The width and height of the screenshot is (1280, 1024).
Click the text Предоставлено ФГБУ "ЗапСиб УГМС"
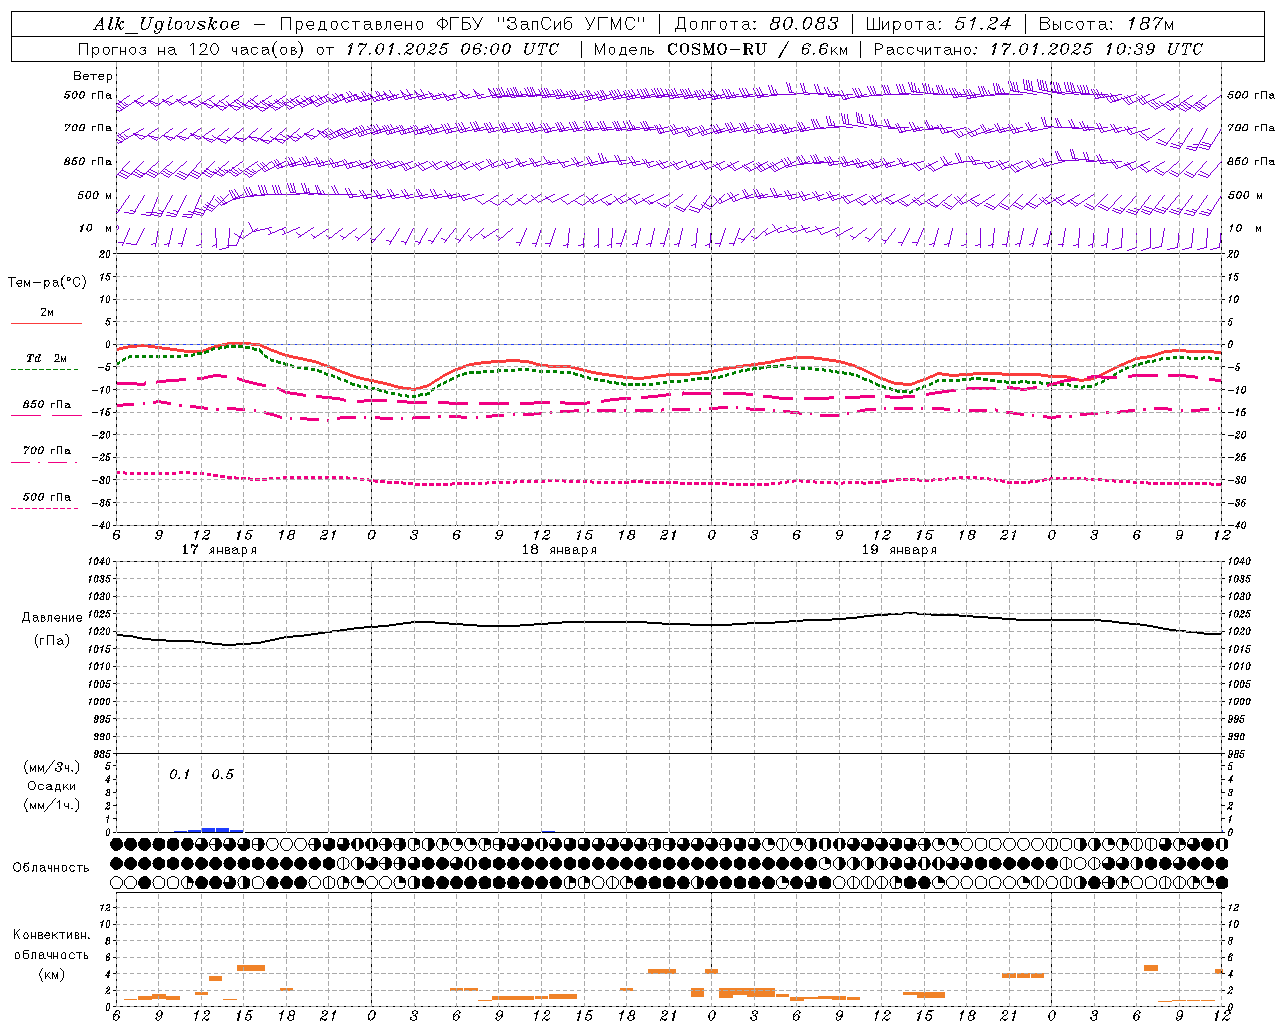(x=463, y=25)
